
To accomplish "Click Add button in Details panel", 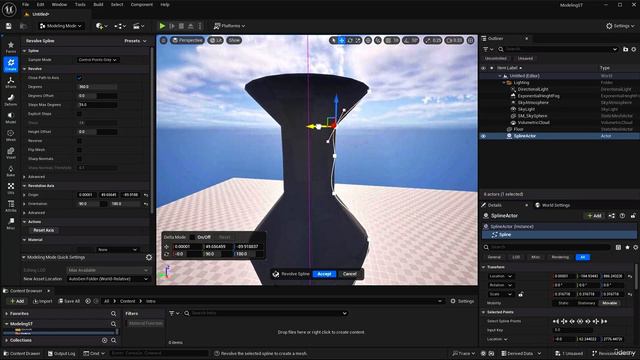I will 594,216.
